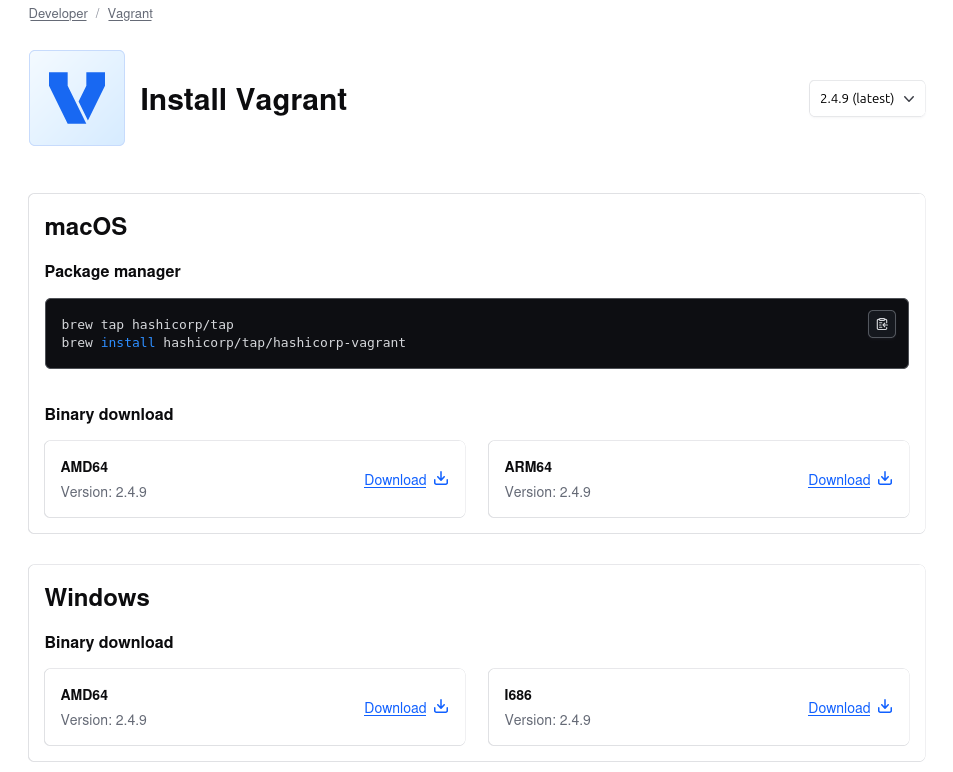
Task: Click the download arrow icon for macOS ARM64
Action: click(x=884, y=479)
